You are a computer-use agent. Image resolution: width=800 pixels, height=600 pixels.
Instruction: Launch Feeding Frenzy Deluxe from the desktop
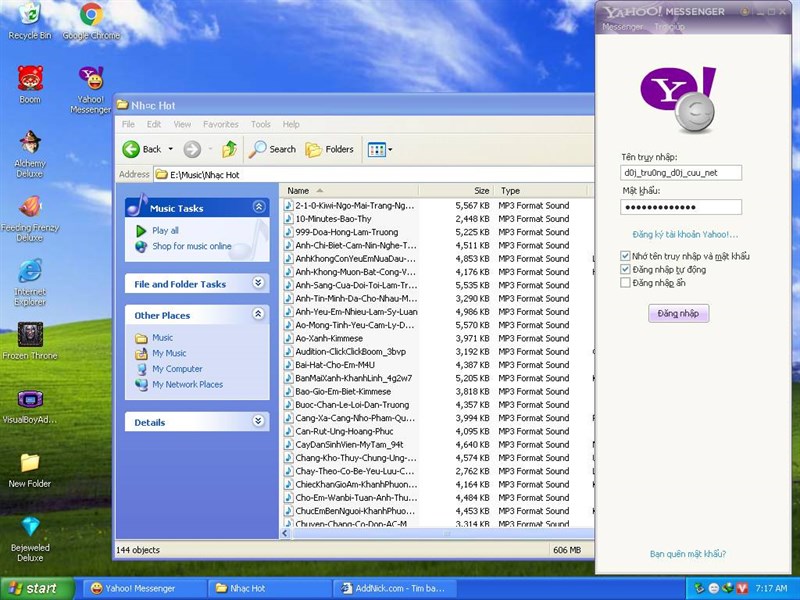pyautogui.click(x=30, y=218)
